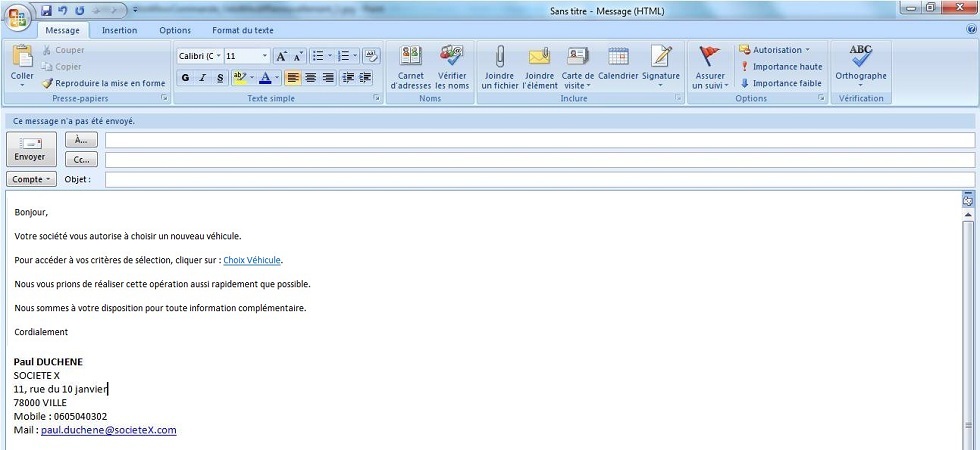Open the font size dropdown showing 11
This screenshot has height=450, width=980.
pos(265,56)
